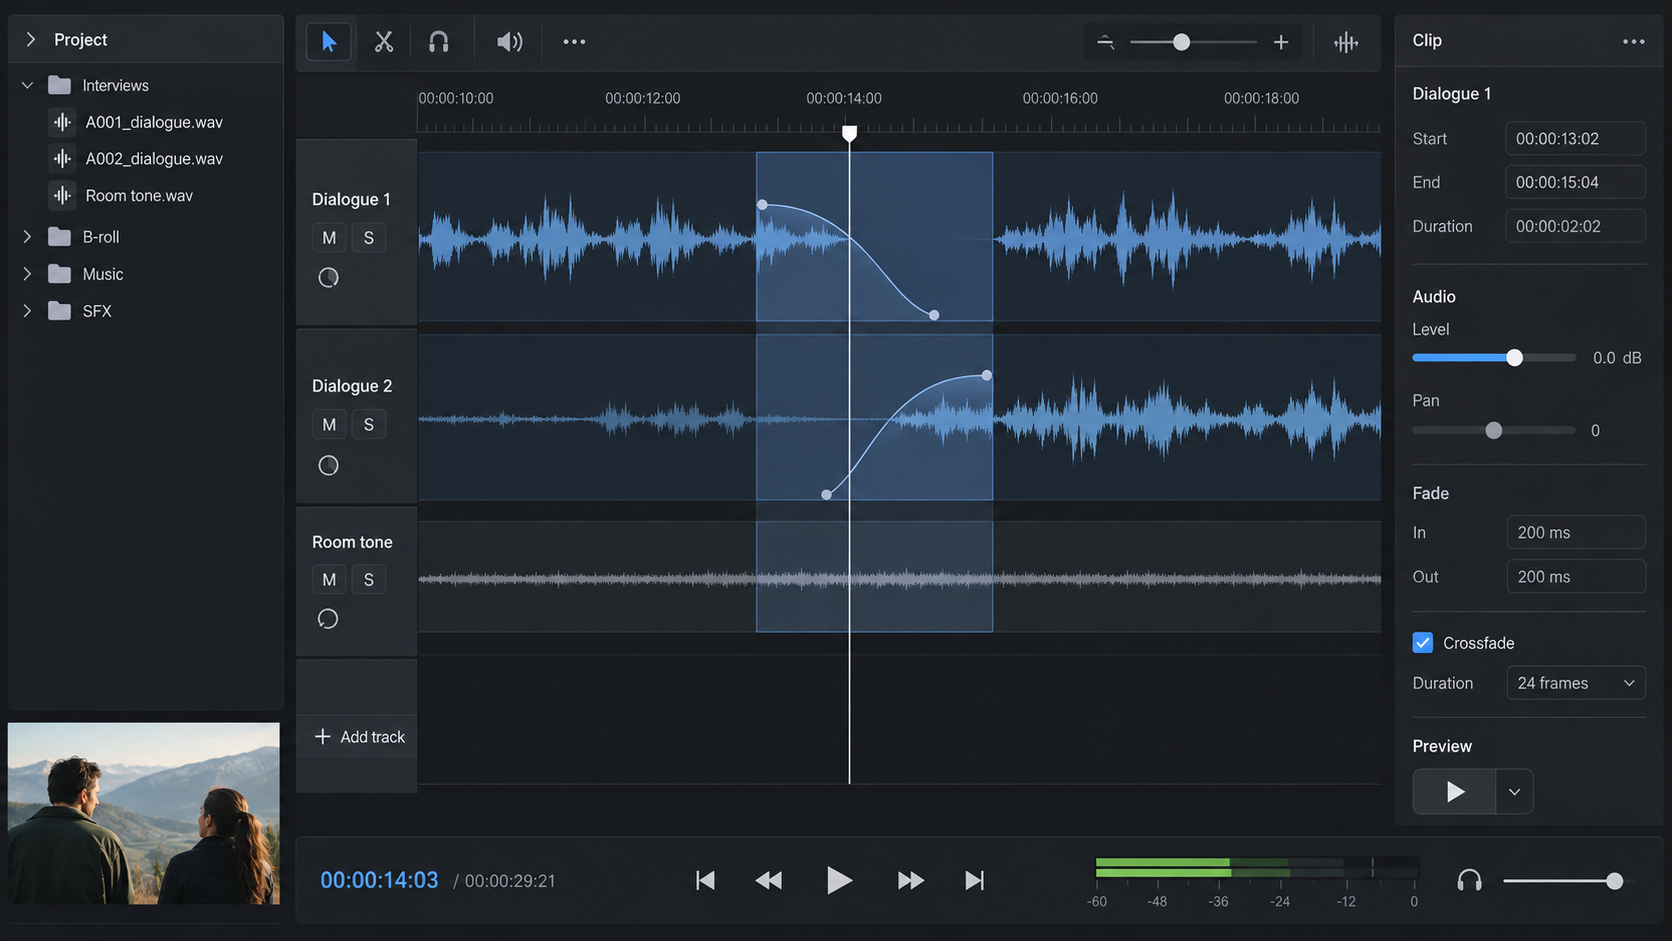Image resolution: width=1672 pixels, height=941 pixels.
Task: Click the Fade In 200 ms field
Action: (1576, 533)
